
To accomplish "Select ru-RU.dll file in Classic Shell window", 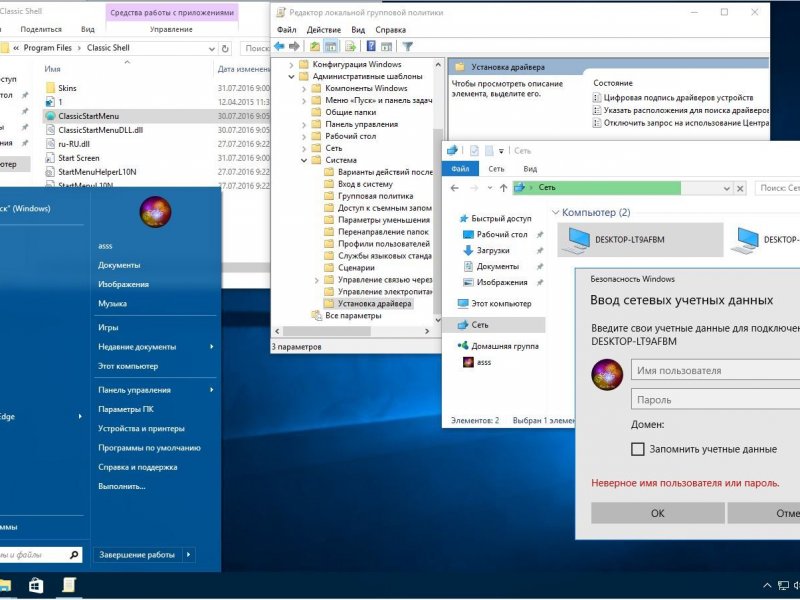I will (68, 144).
